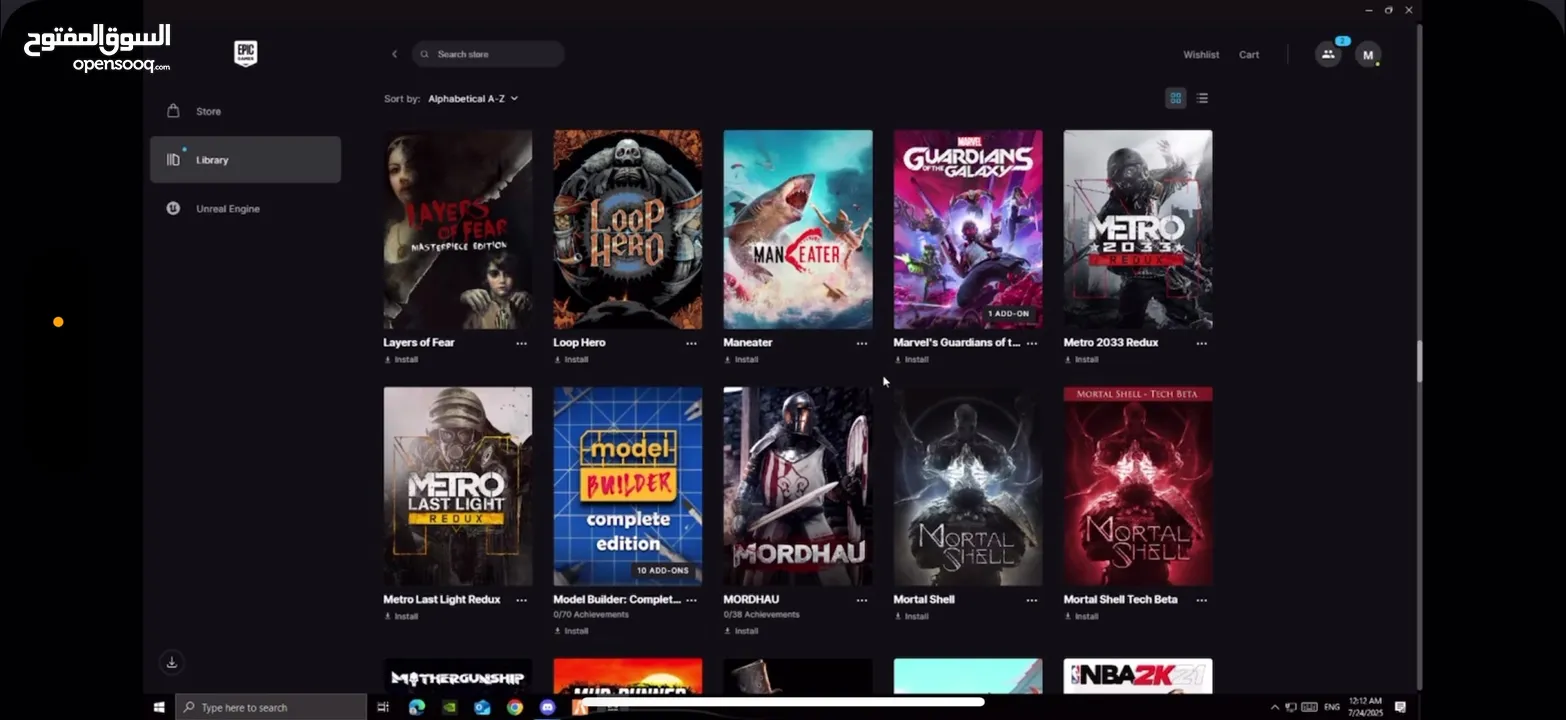
Task: Open three-dot menu for Metro Last Light Redux
Action: [x=521, y=600]
